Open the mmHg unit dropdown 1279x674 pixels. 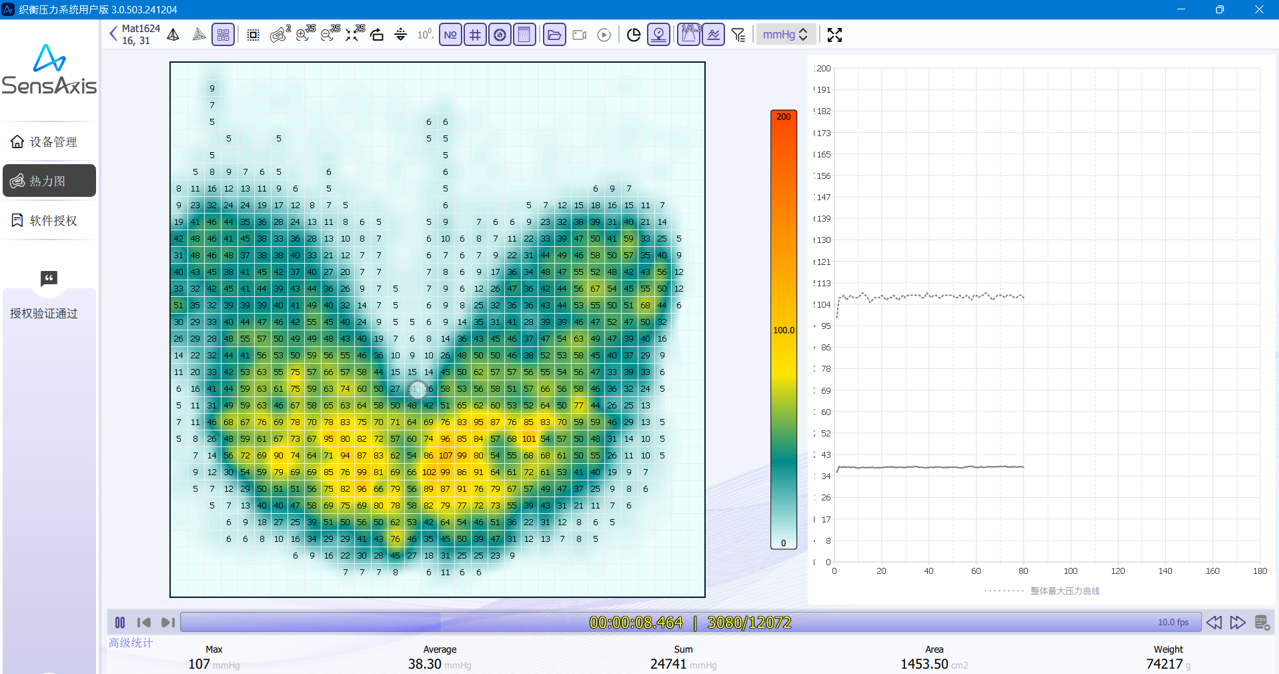point(785,35)
